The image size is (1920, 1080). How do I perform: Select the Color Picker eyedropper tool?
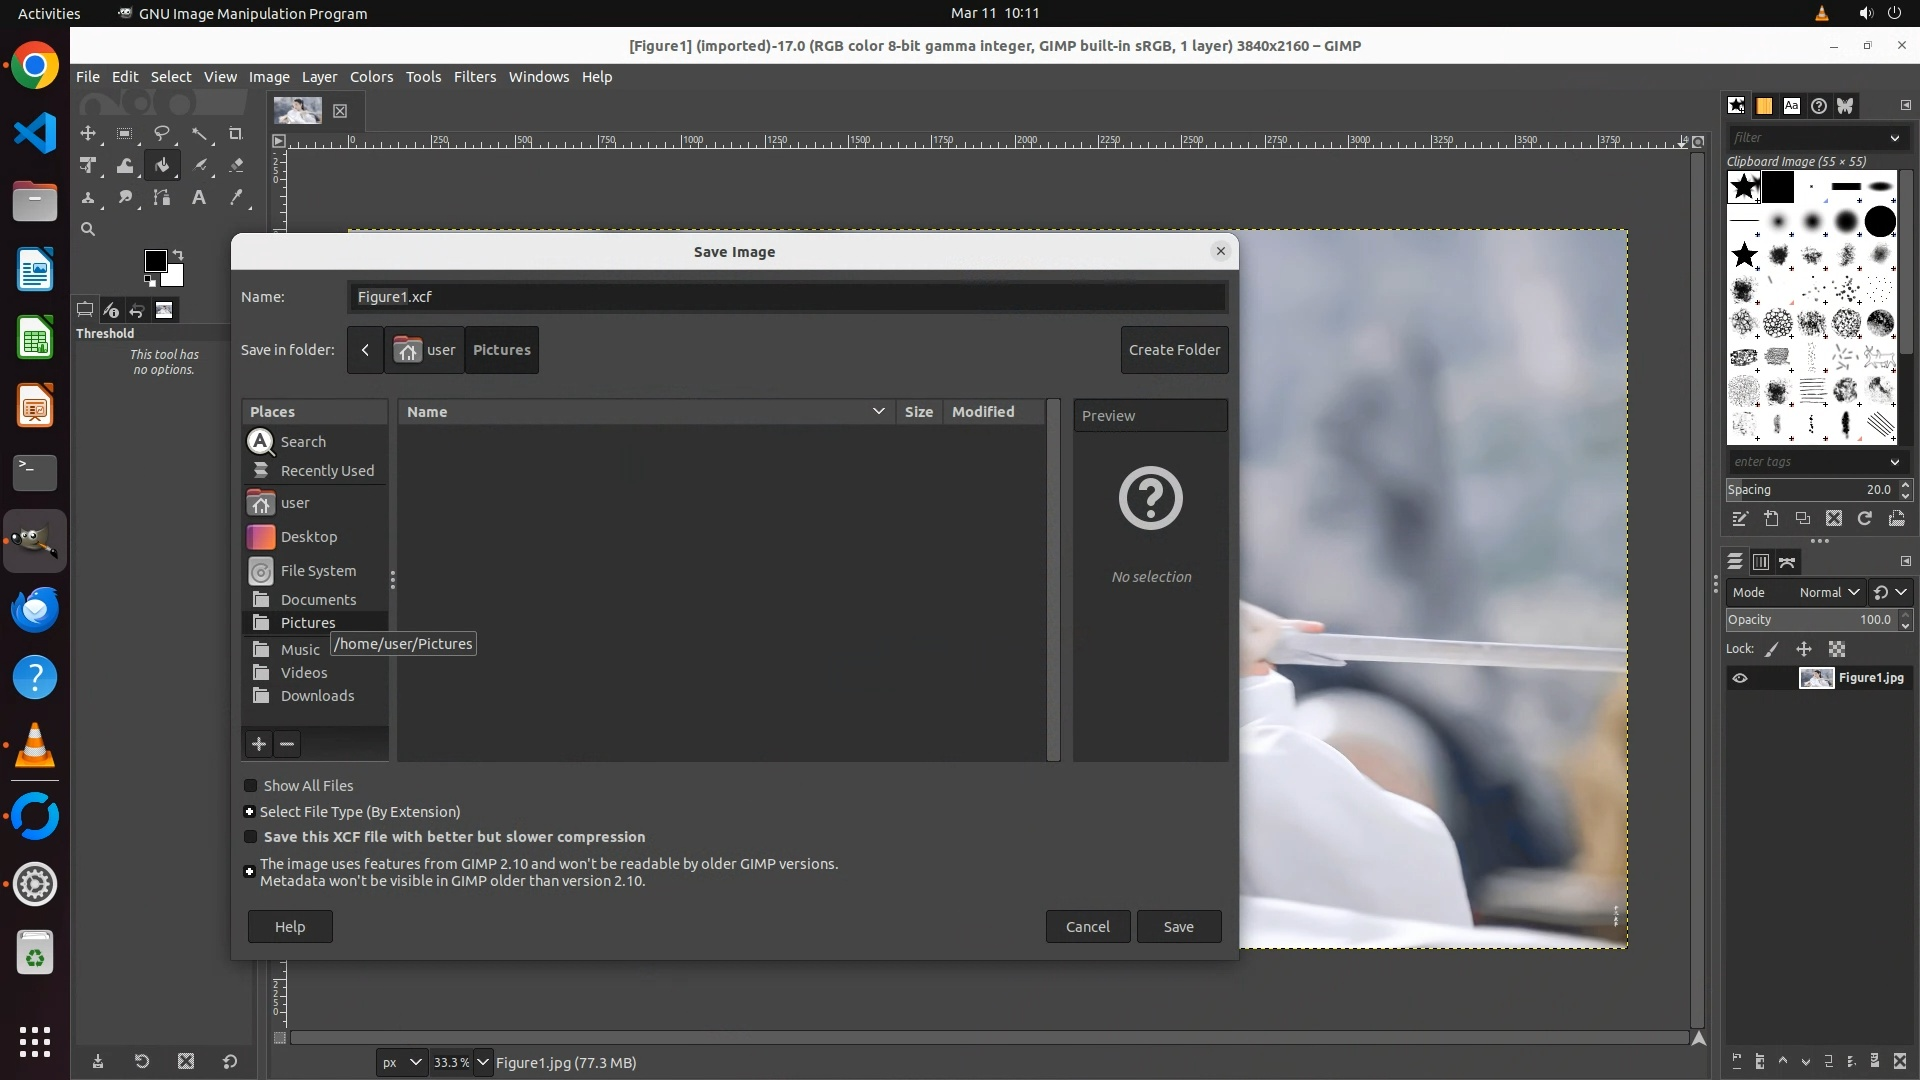coord(236,197)
